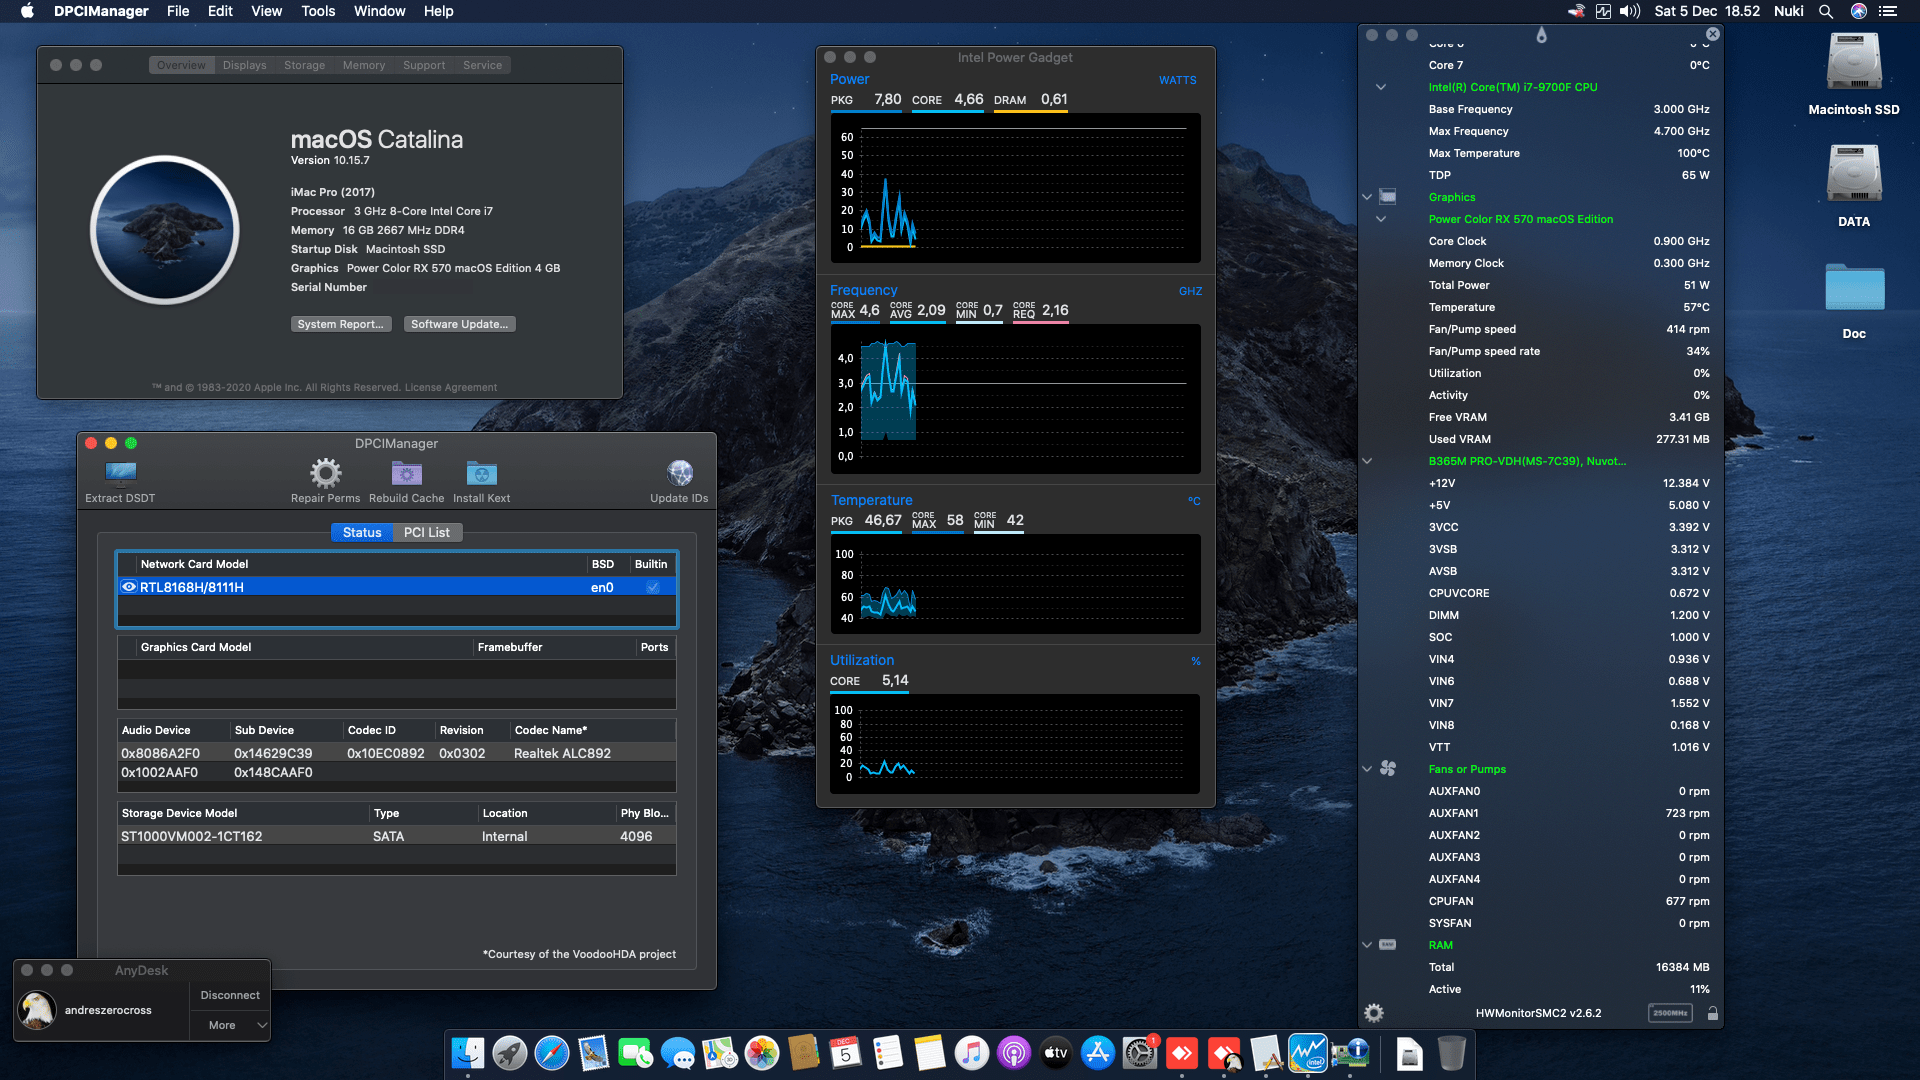Click the eye toggle next to RTL8168H

click(129, 587)
